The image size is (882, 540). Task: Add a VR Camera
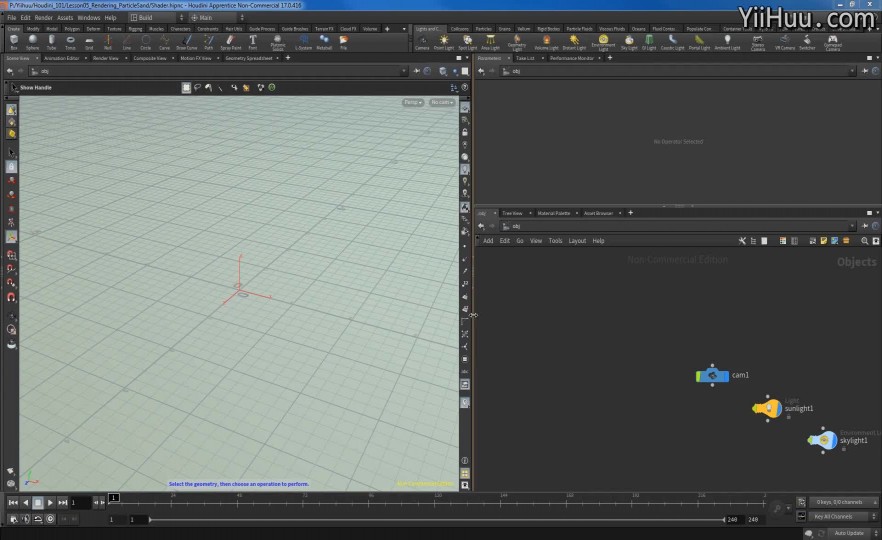[x=785, y=42]
